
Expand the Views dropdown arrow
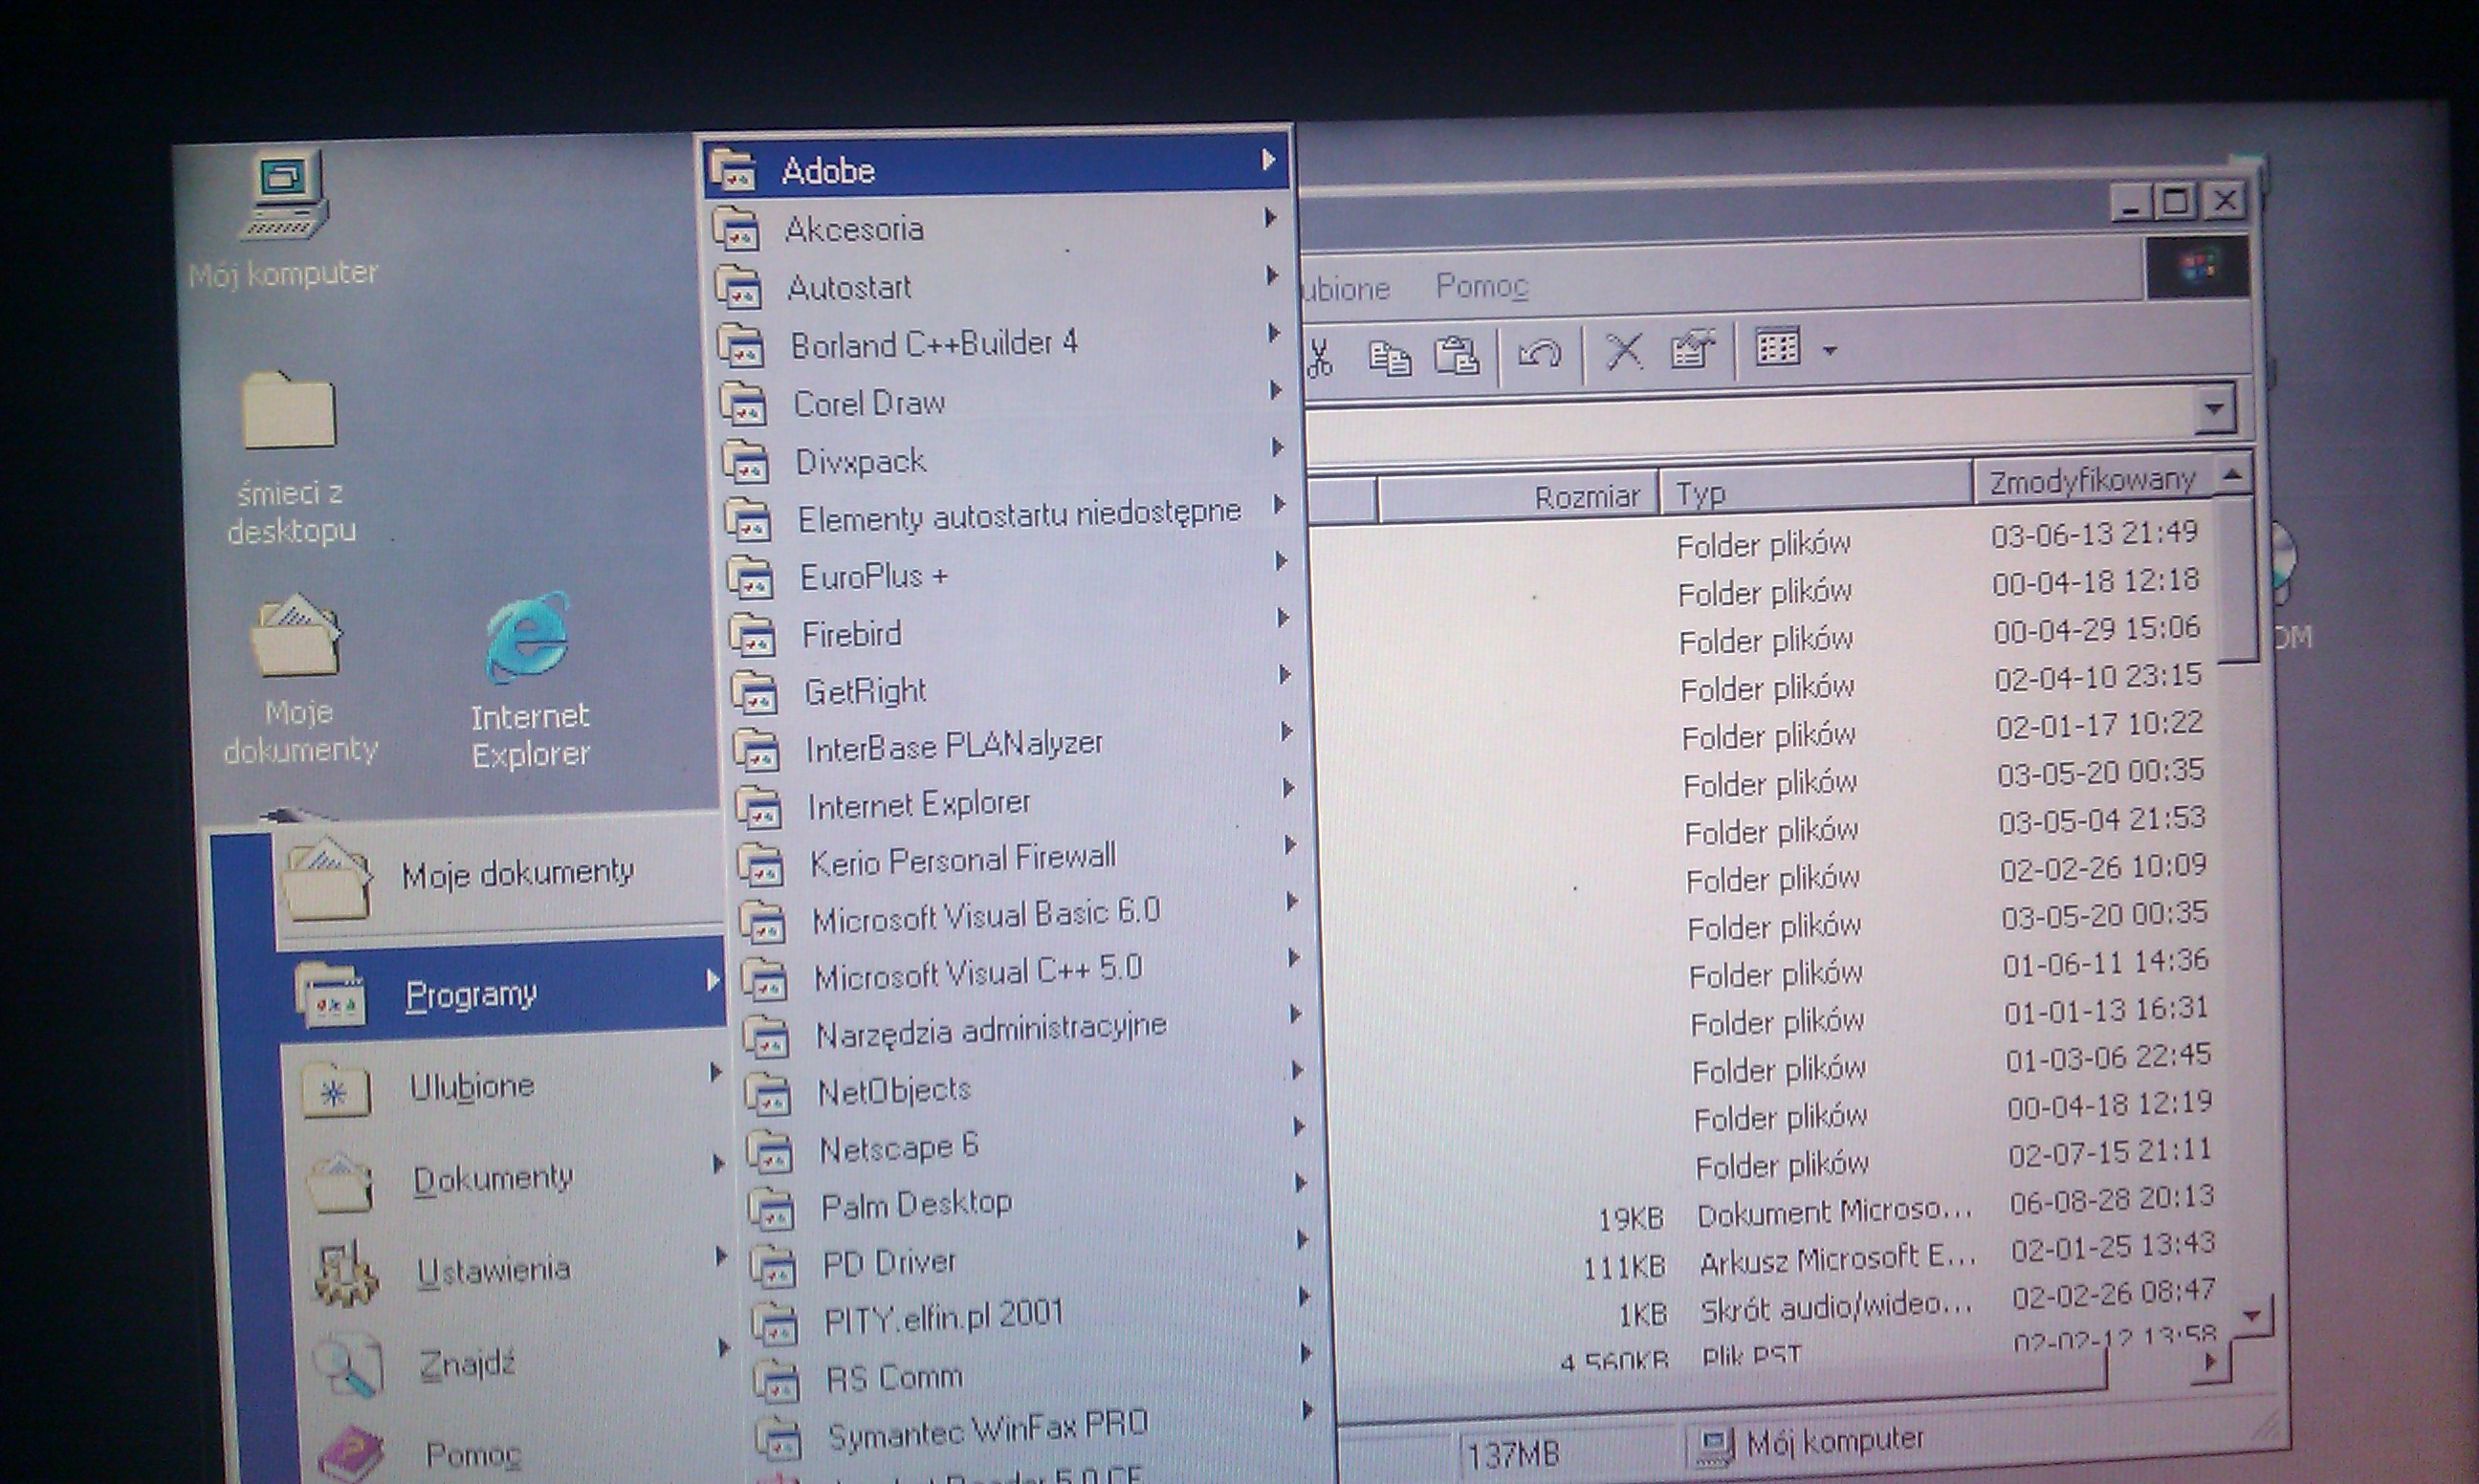click(1830, 350)
